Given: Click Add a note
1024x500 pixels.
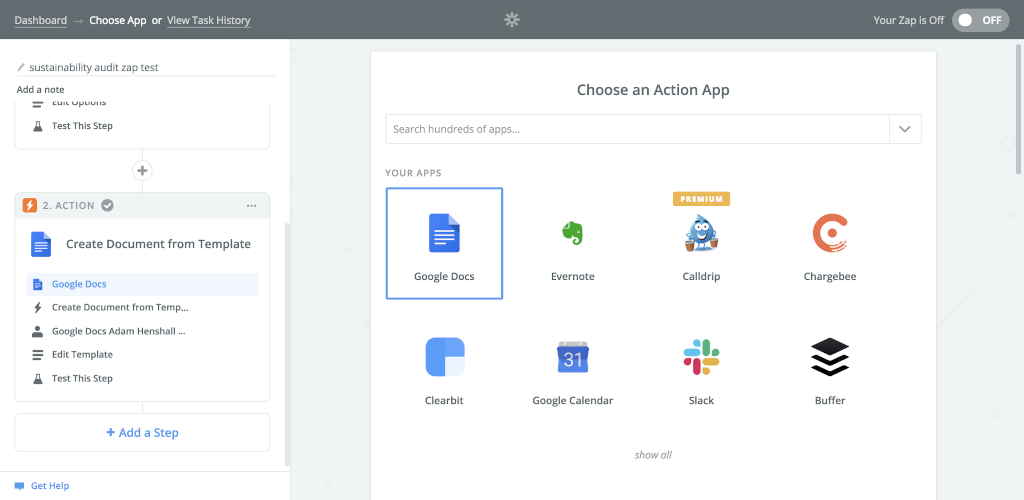Looking at the screenshot, I should (x=40, y=90).
